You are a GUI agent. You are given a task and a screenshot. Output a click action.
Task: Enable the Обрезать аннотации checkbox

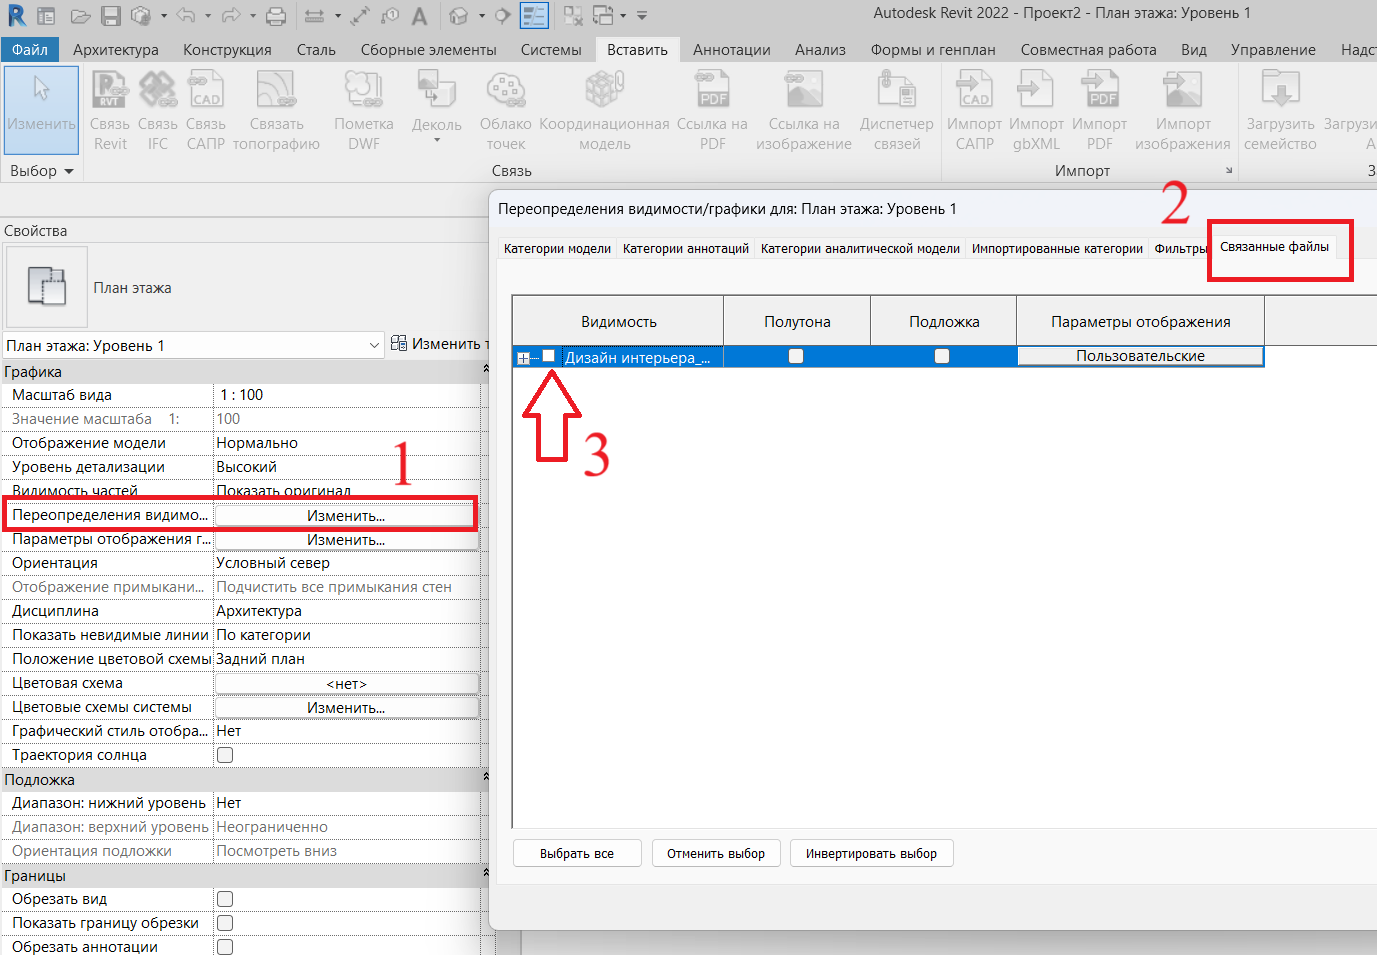point(225,947)
